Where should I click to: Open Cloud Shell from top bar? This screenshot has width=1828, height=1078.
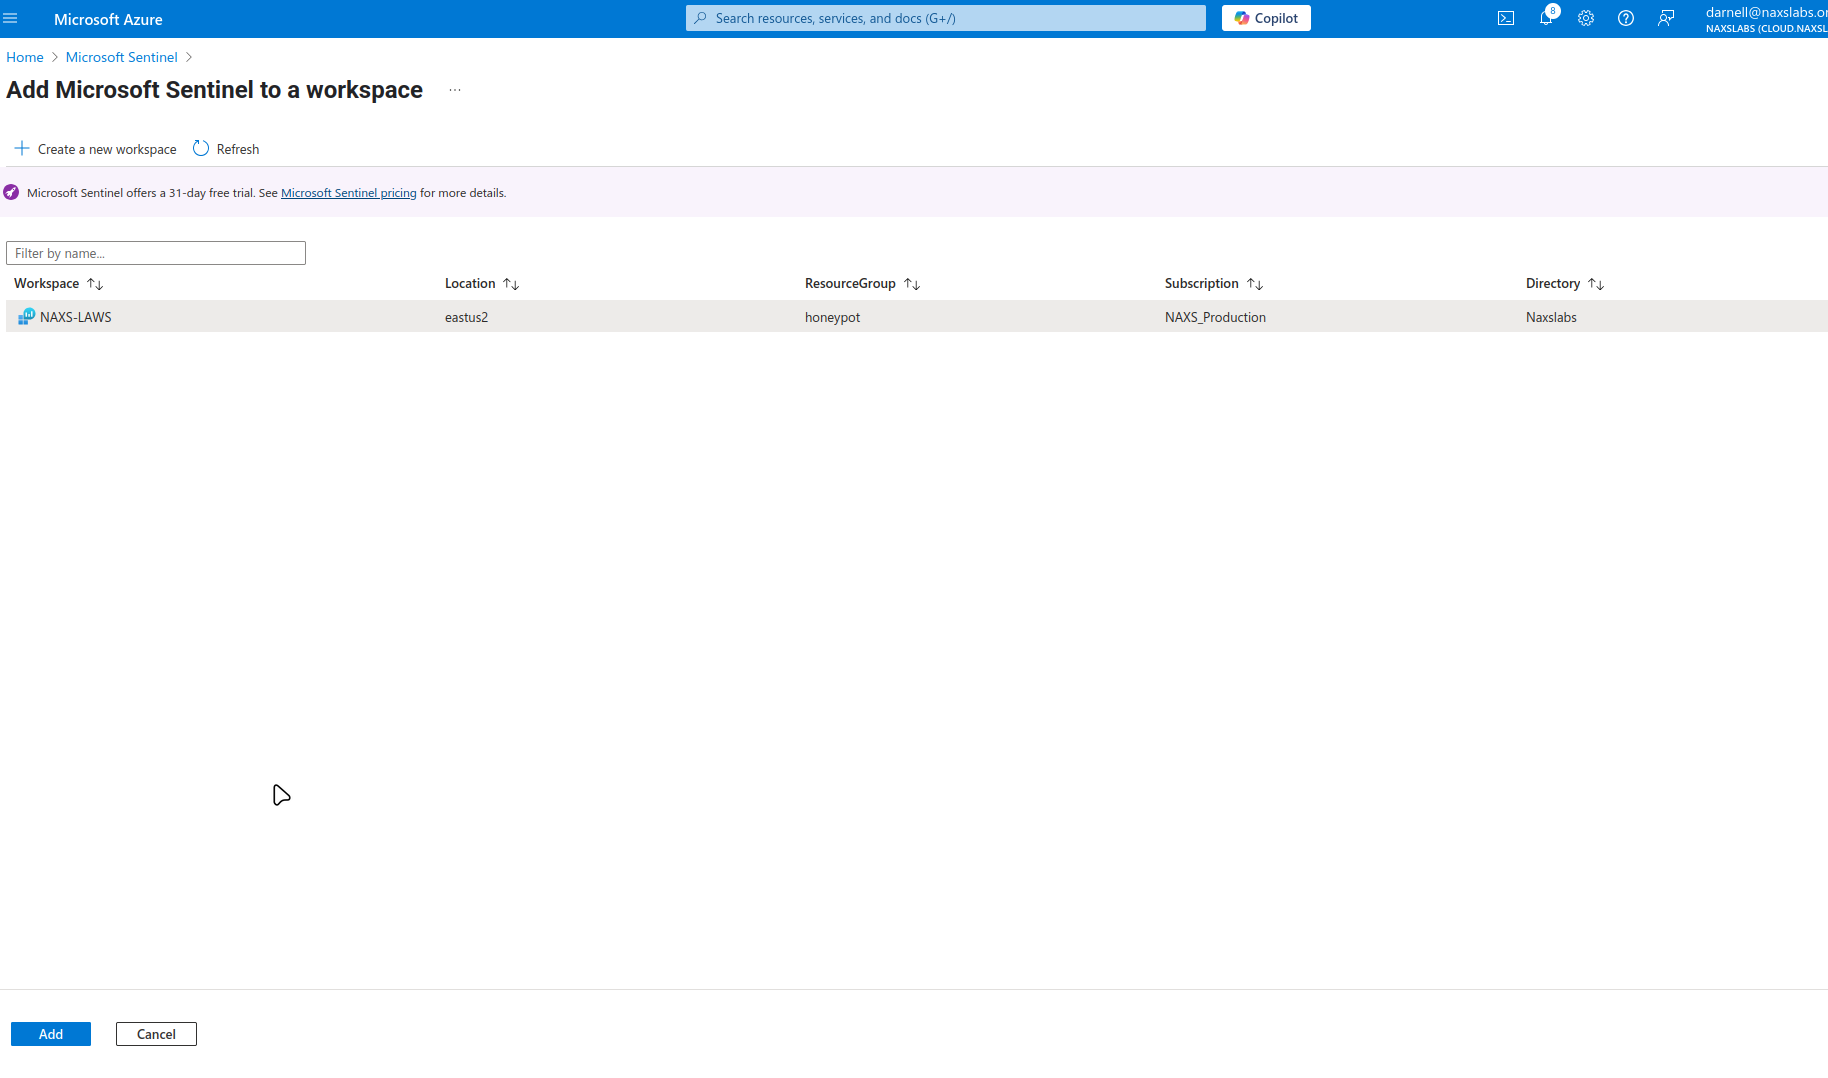click(1506, 18)
